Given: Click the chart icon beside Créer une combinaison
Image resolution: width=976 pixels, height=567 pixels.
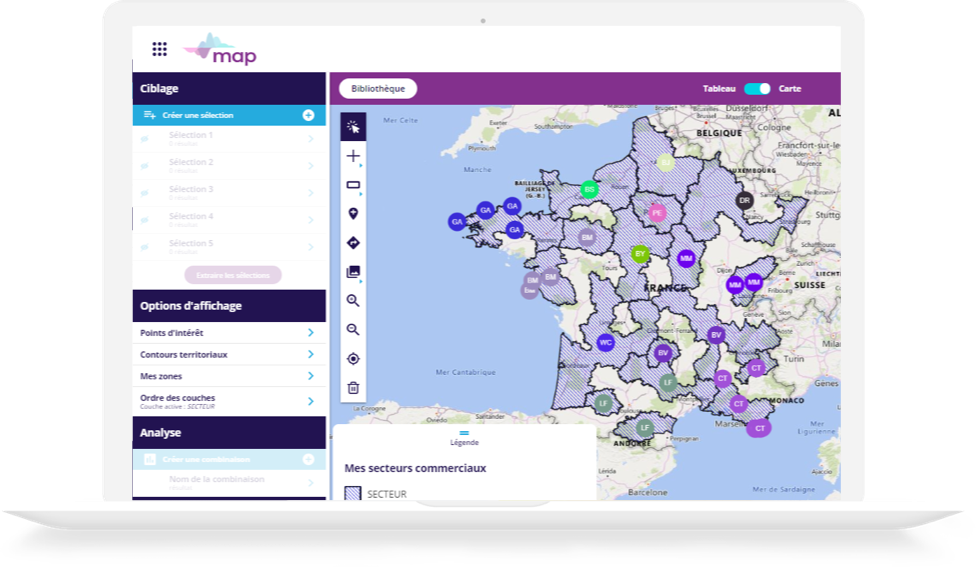Looking at the screenshot, I should (149, 459).
